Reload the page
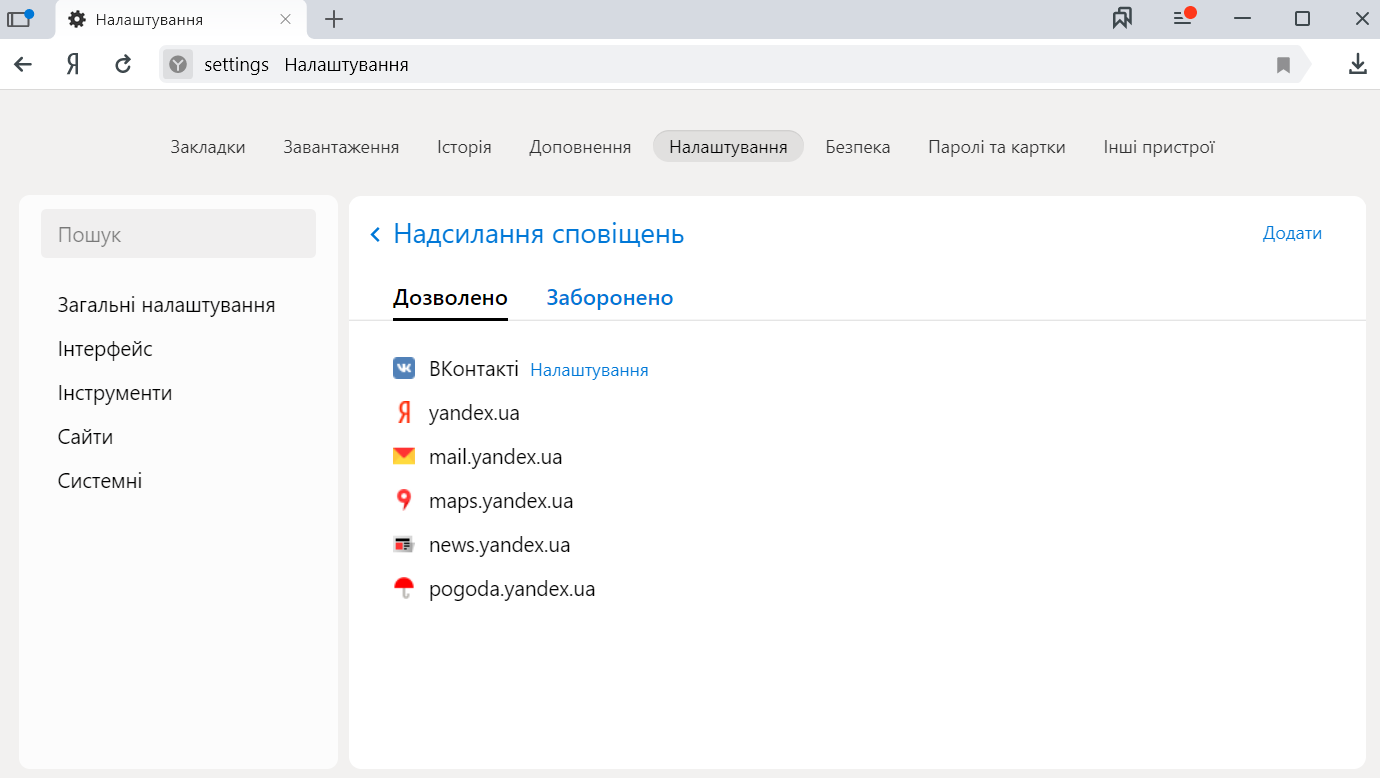The height and width of the screenshot is (778, 1380). tap(123, 64)
